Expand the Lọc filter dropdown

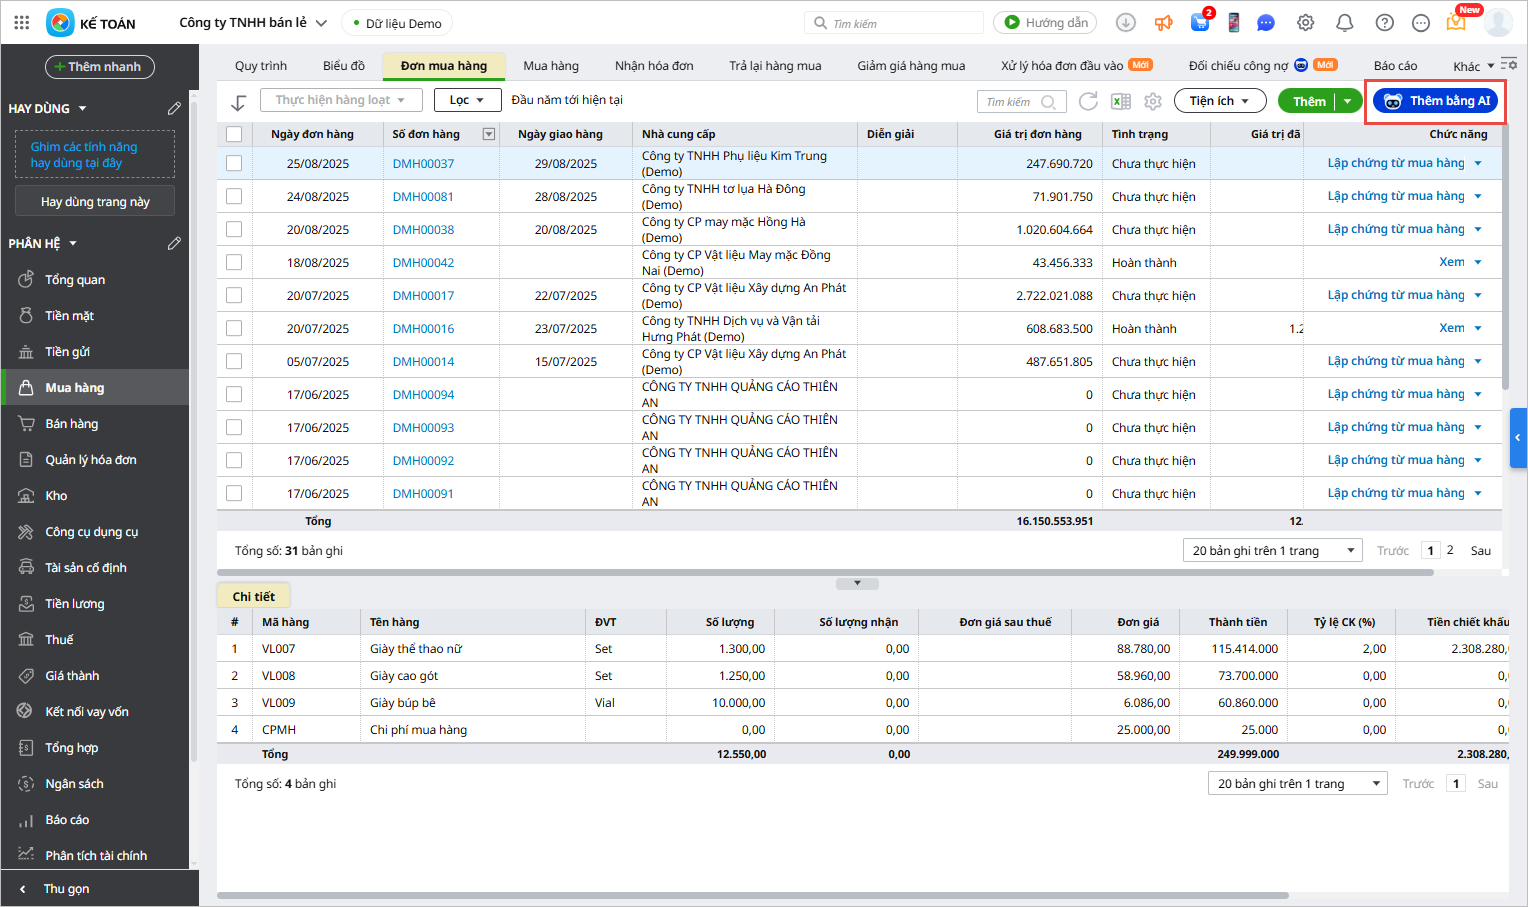[467, 100]
